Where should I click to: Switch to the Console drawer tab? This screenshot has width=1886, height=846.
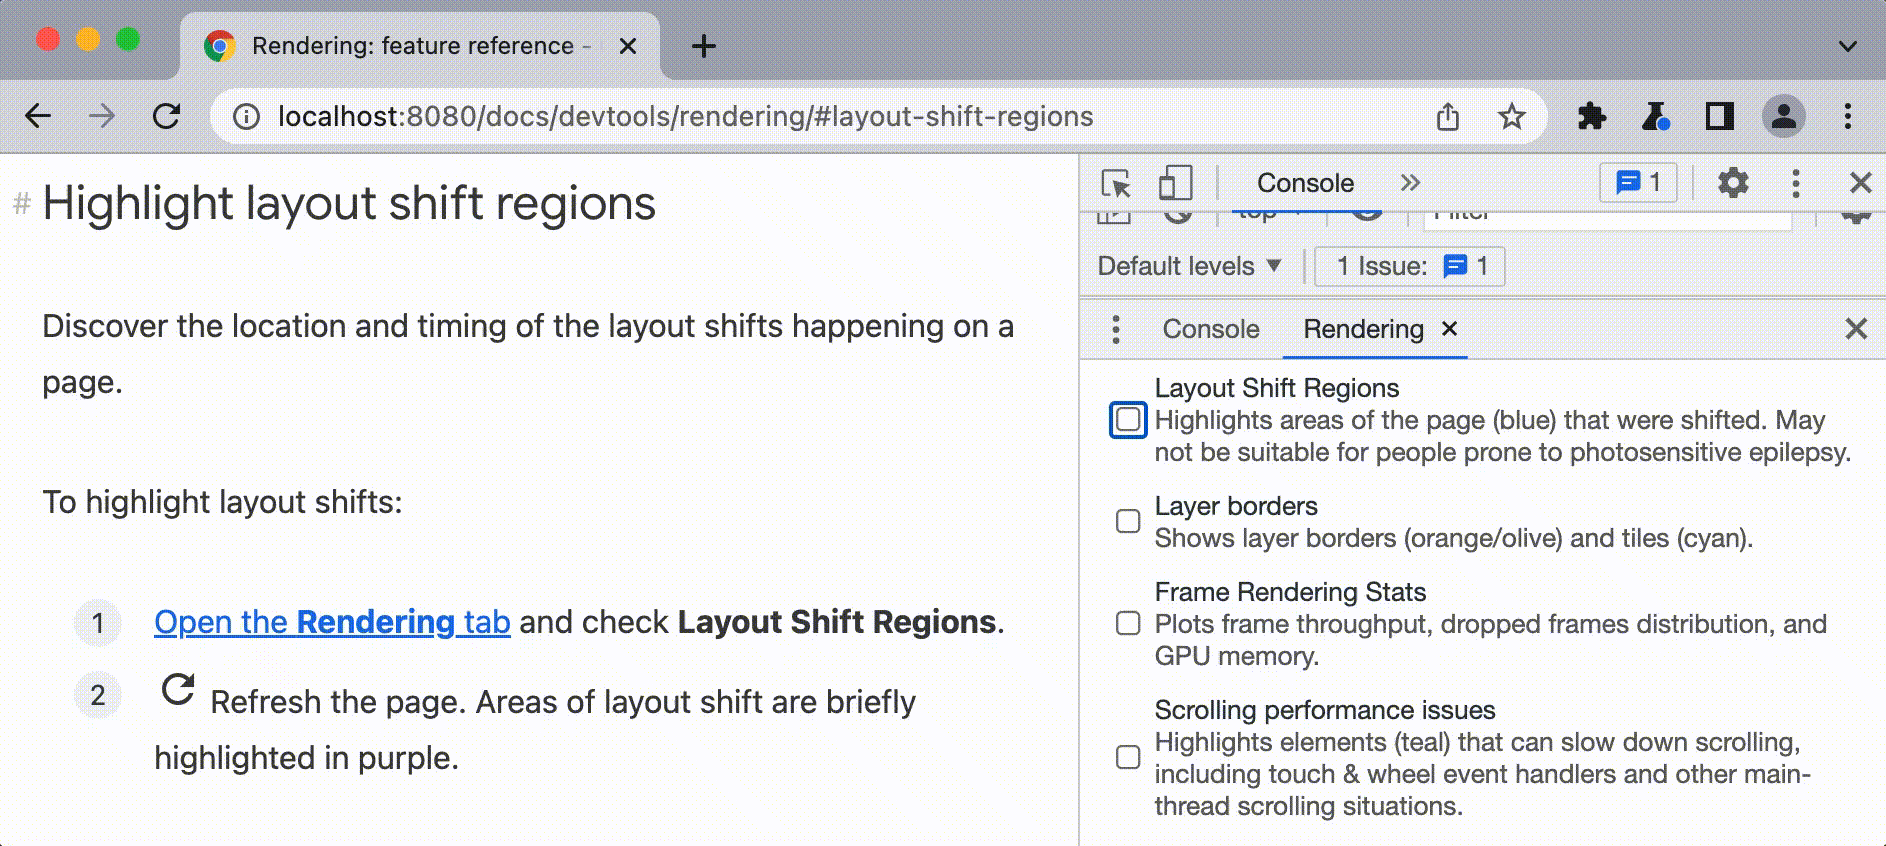click(1210, 329)
